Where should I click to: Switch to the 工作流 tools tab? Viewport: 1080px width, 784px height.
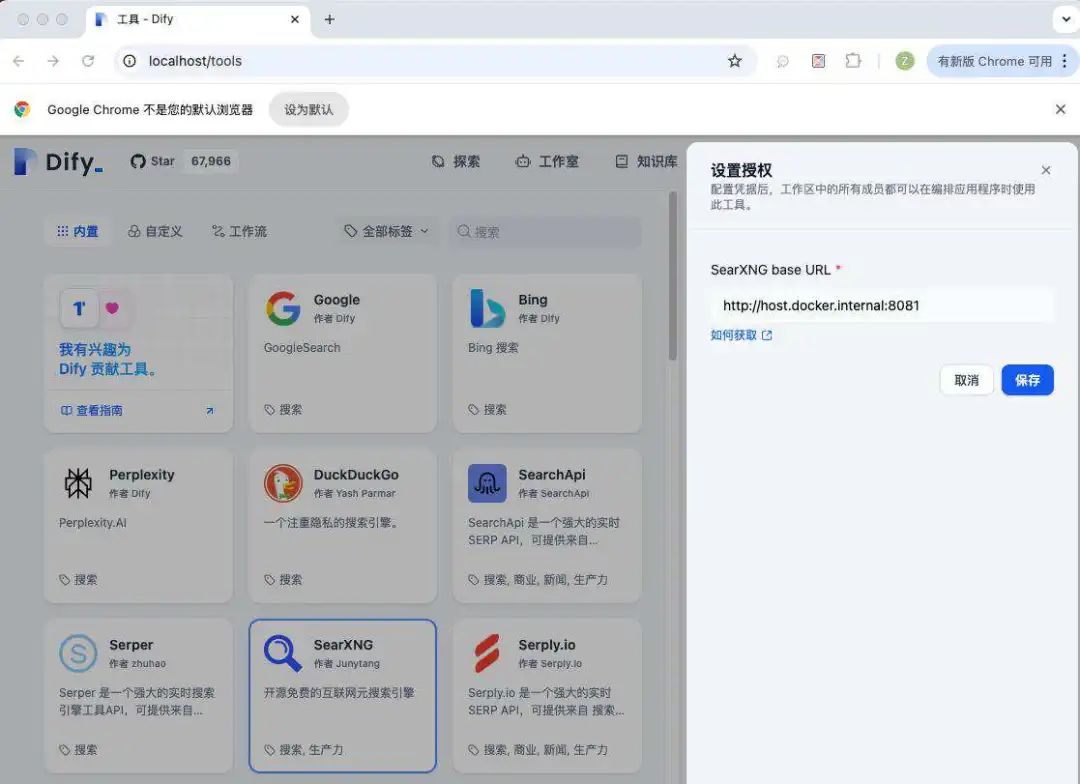pos(239,231)
